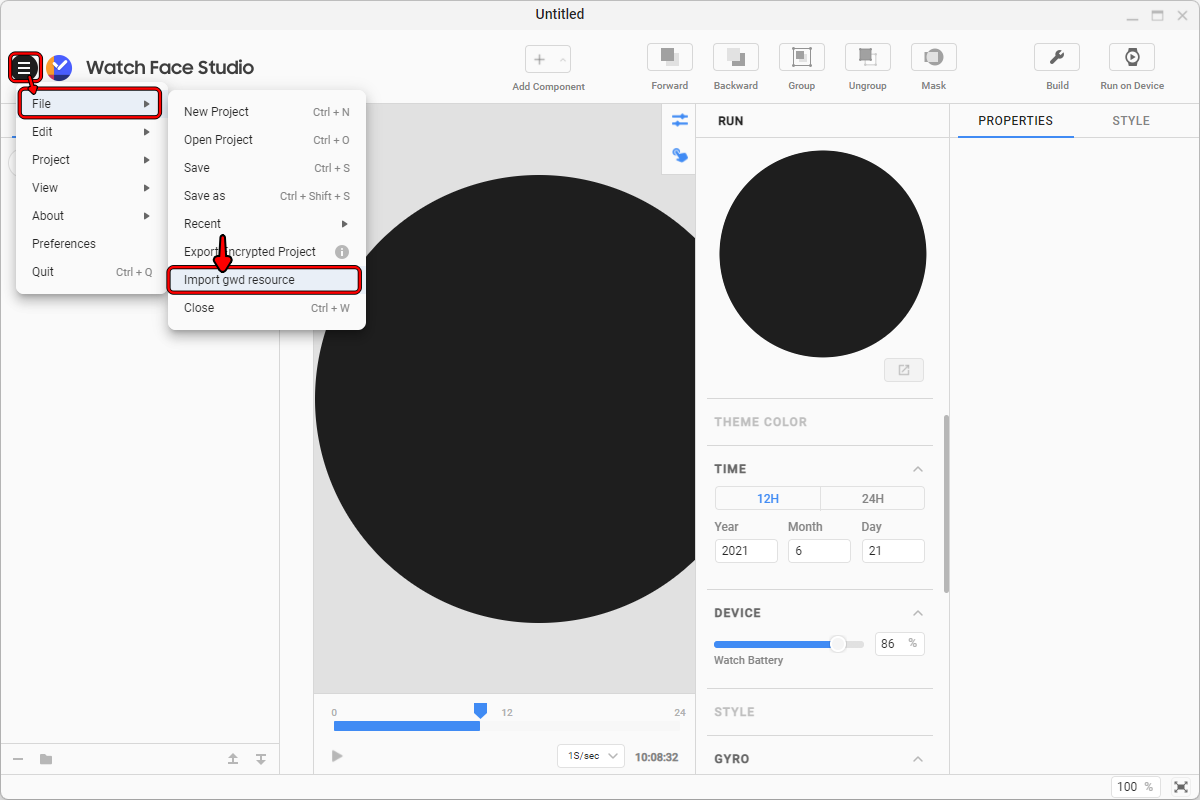Play the timeline preview
This screenshot has width=1200, height=800.
(337, 756)
